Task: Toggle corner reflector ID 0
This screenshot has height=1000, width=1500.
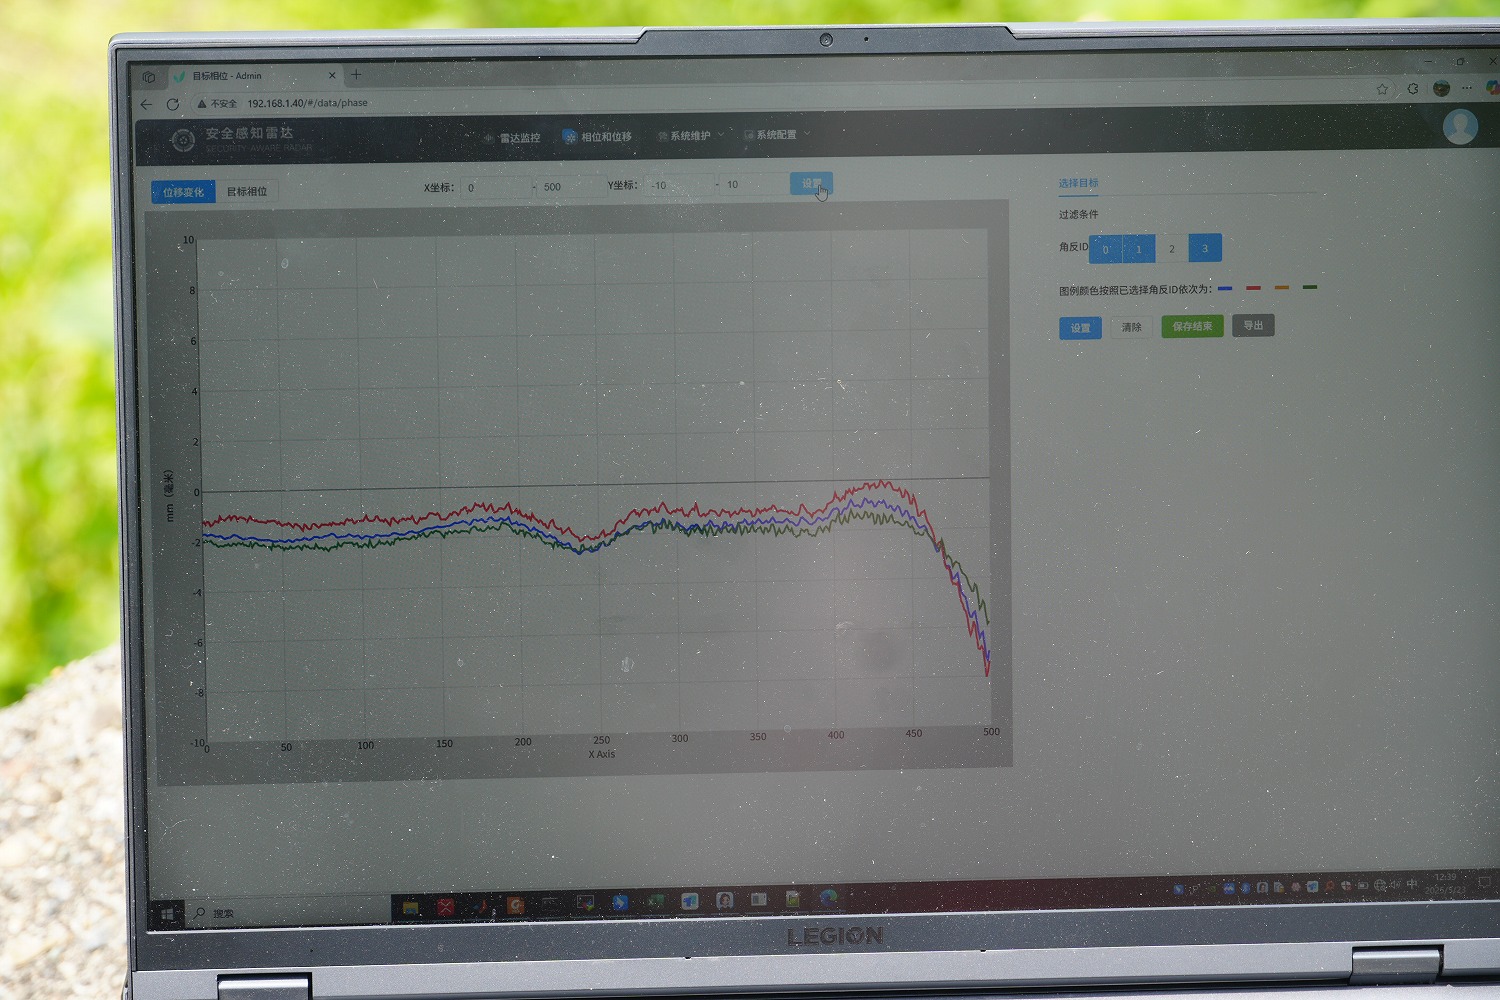Action: (1105, 249)
